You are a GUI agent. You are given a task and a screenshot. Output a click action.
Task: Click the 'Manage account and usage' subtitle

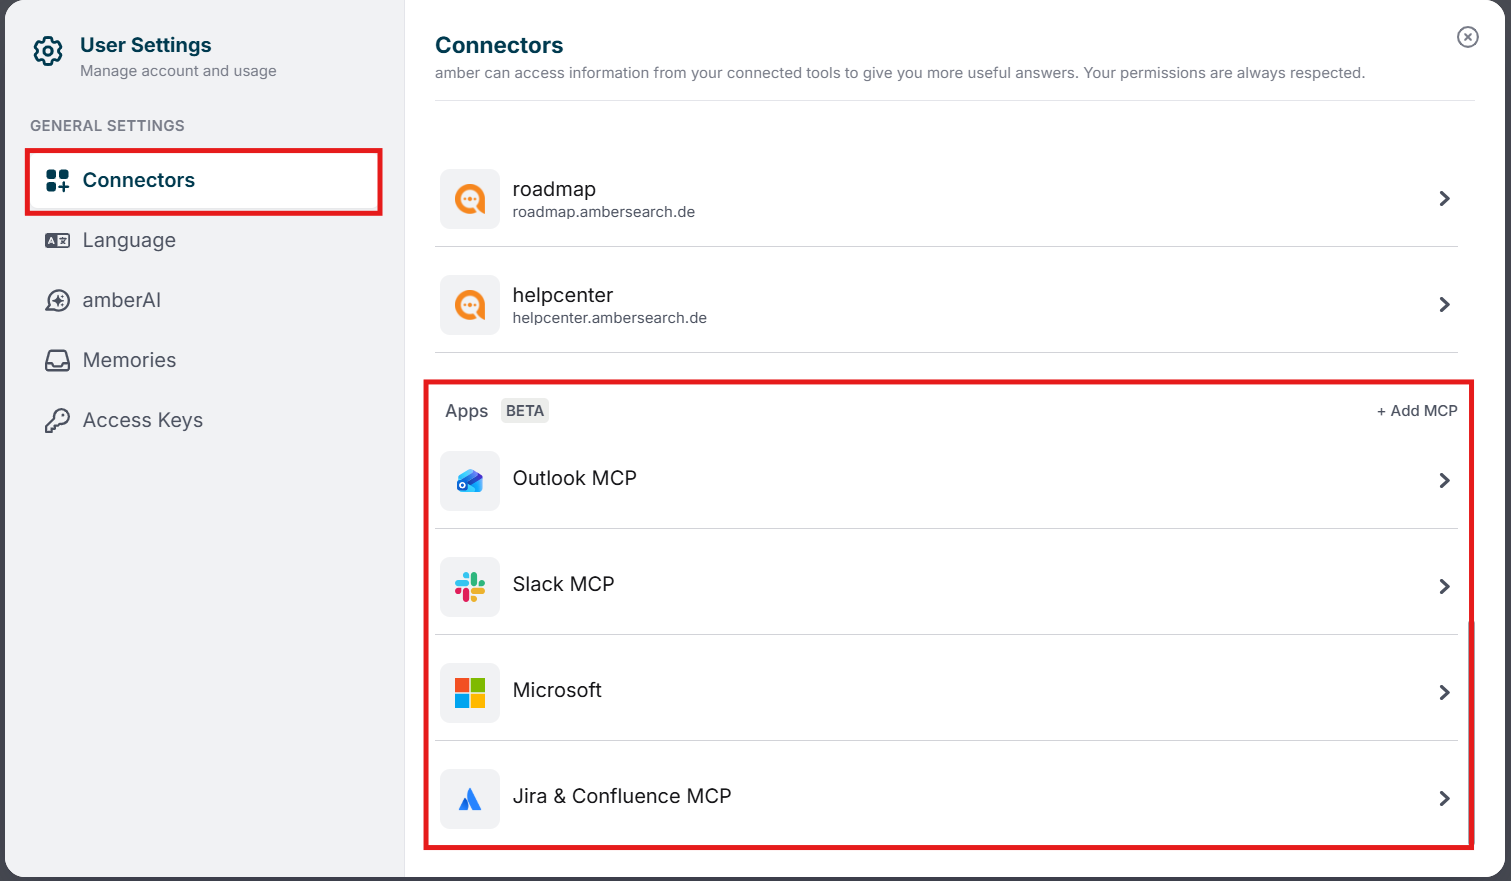click(178, 71)
